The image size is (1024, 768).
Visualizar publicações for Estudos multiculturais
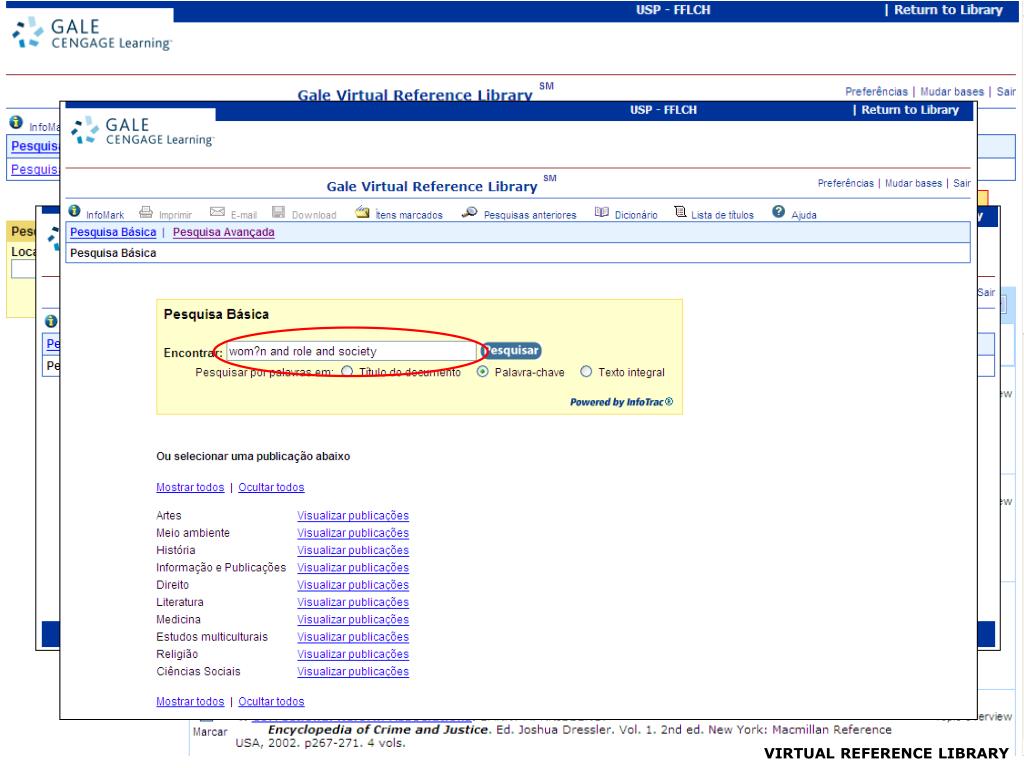click(353, 637)
